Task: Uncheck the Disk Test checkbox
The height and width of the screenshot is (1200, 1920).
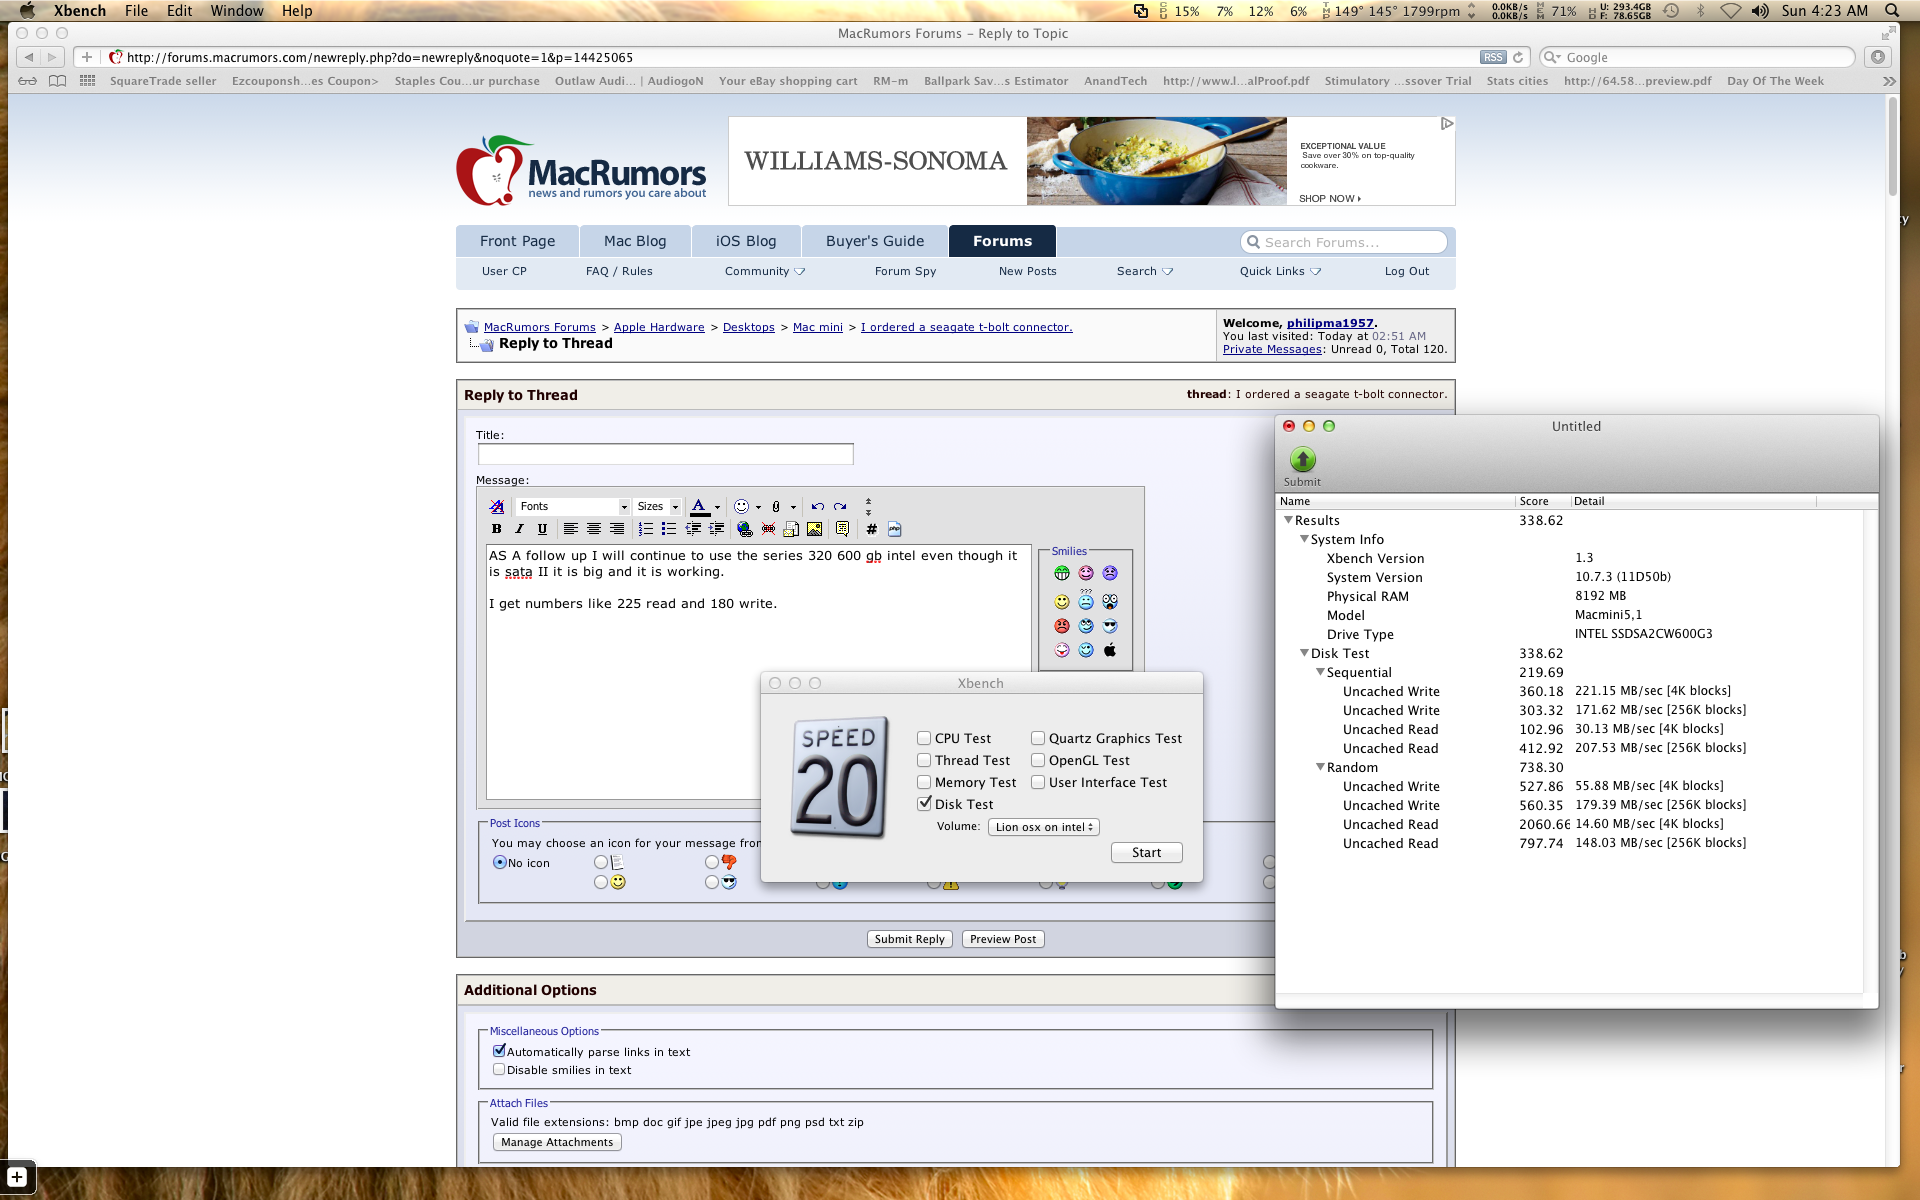Action: pos(924,803)
